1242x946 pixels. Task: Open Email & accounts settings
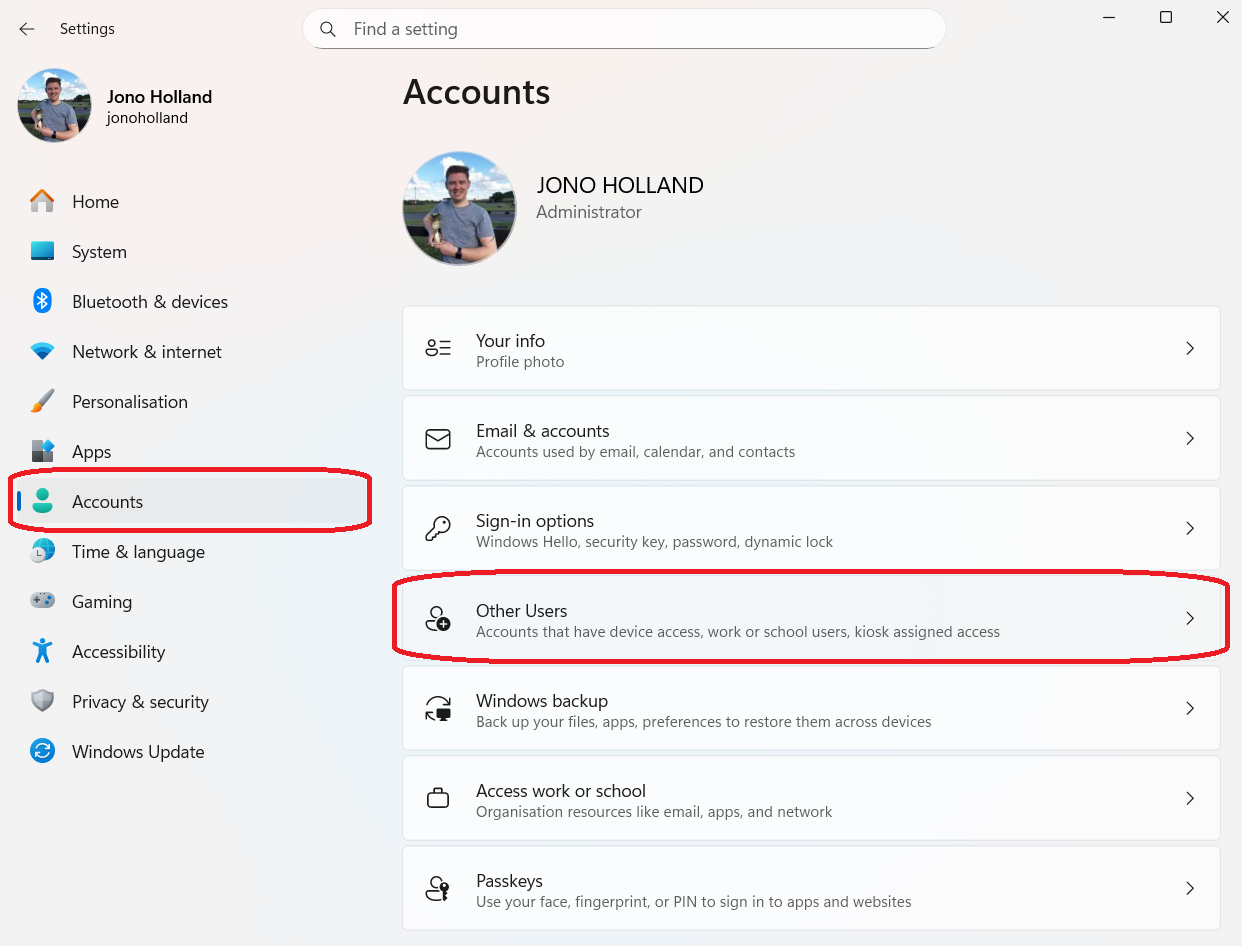point(811,438)
